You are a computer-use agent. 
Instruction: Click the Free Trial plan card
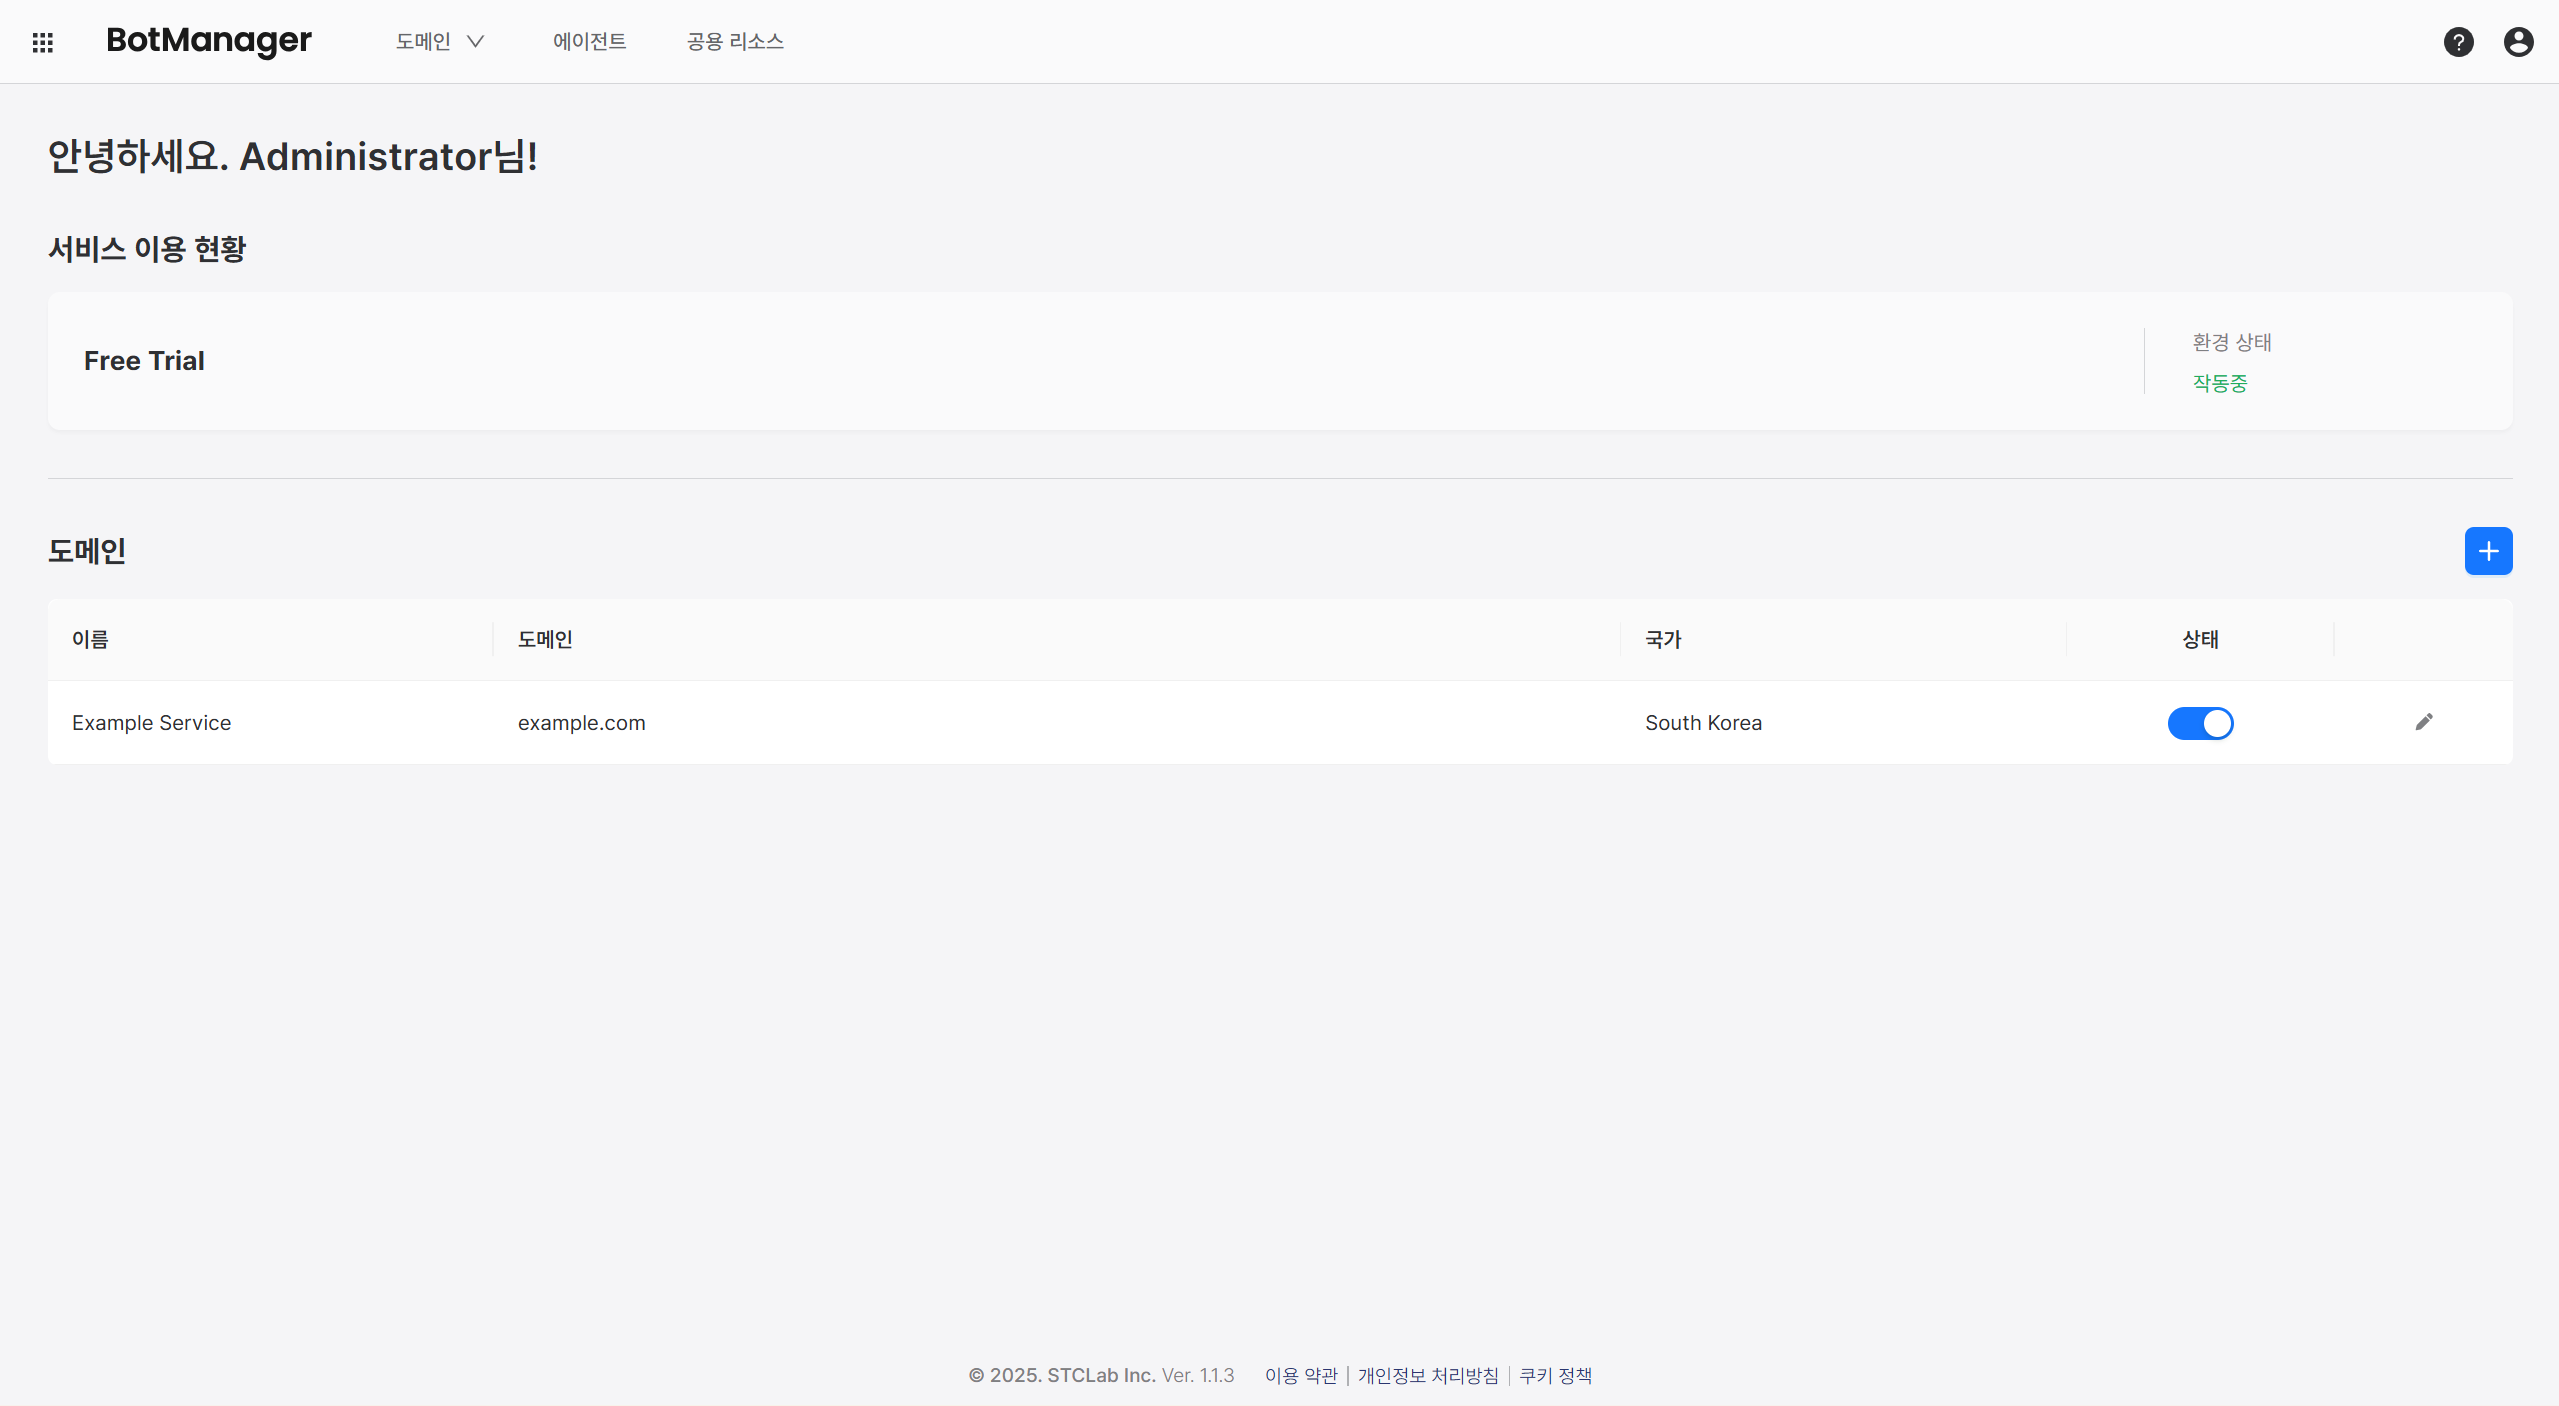[x=144, y=361]
